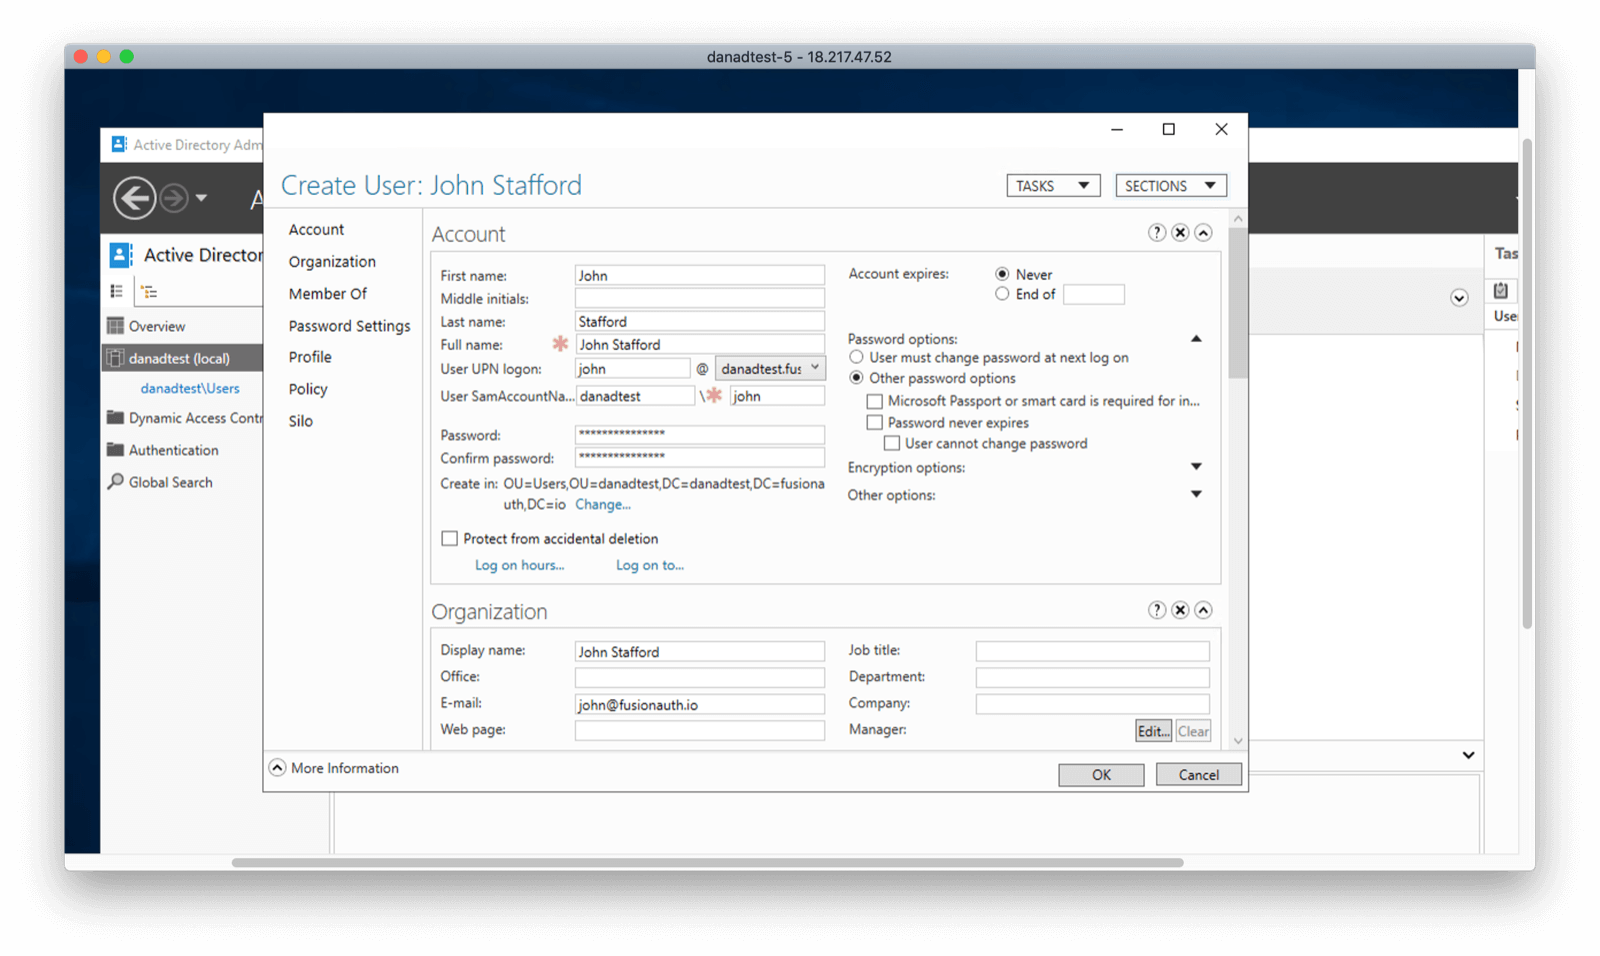Enable Protect from accidental deletion
Screen dimensions: 1600x956
point(450,539)
